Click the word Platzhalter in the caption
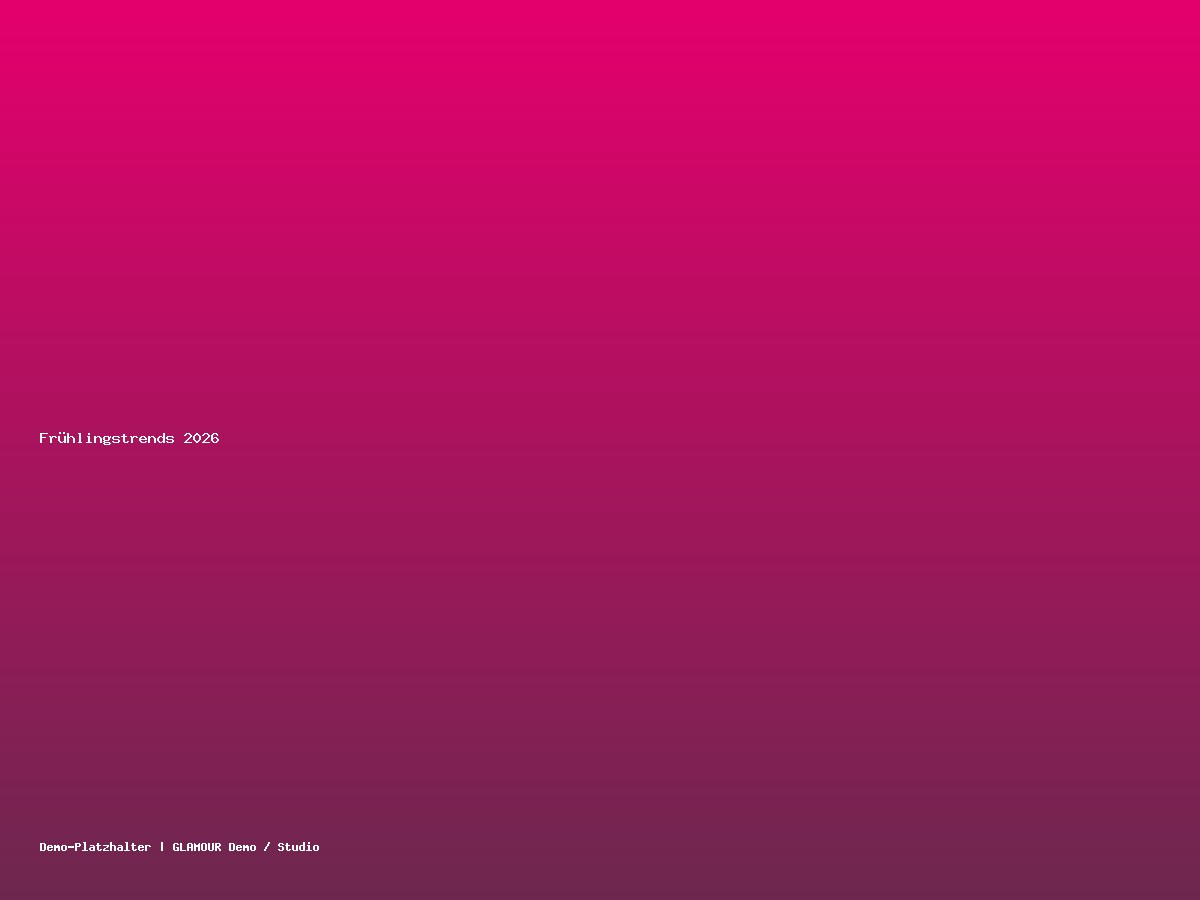This screenshot has height=900, width=1200. pyautogui.click(x=113, y=847)
